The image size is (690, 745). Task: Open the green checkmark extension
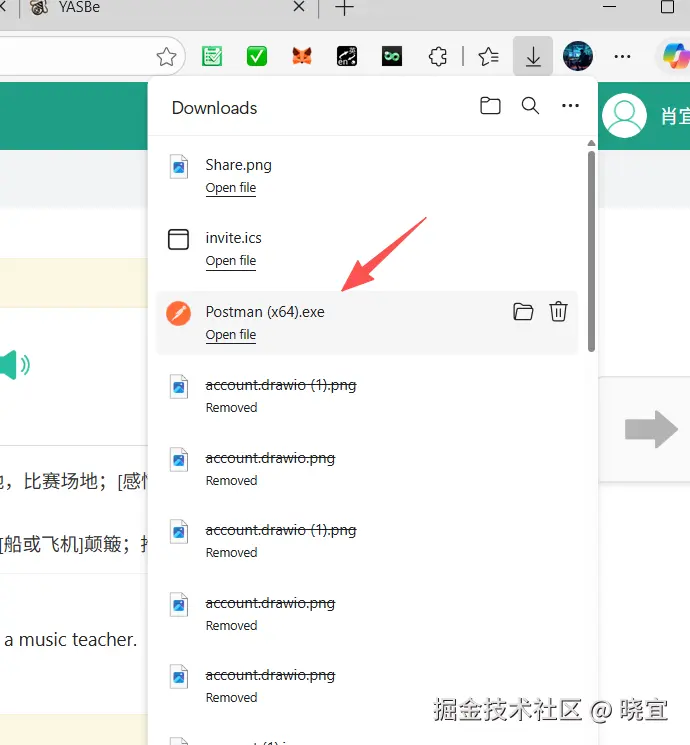point(257,57)
